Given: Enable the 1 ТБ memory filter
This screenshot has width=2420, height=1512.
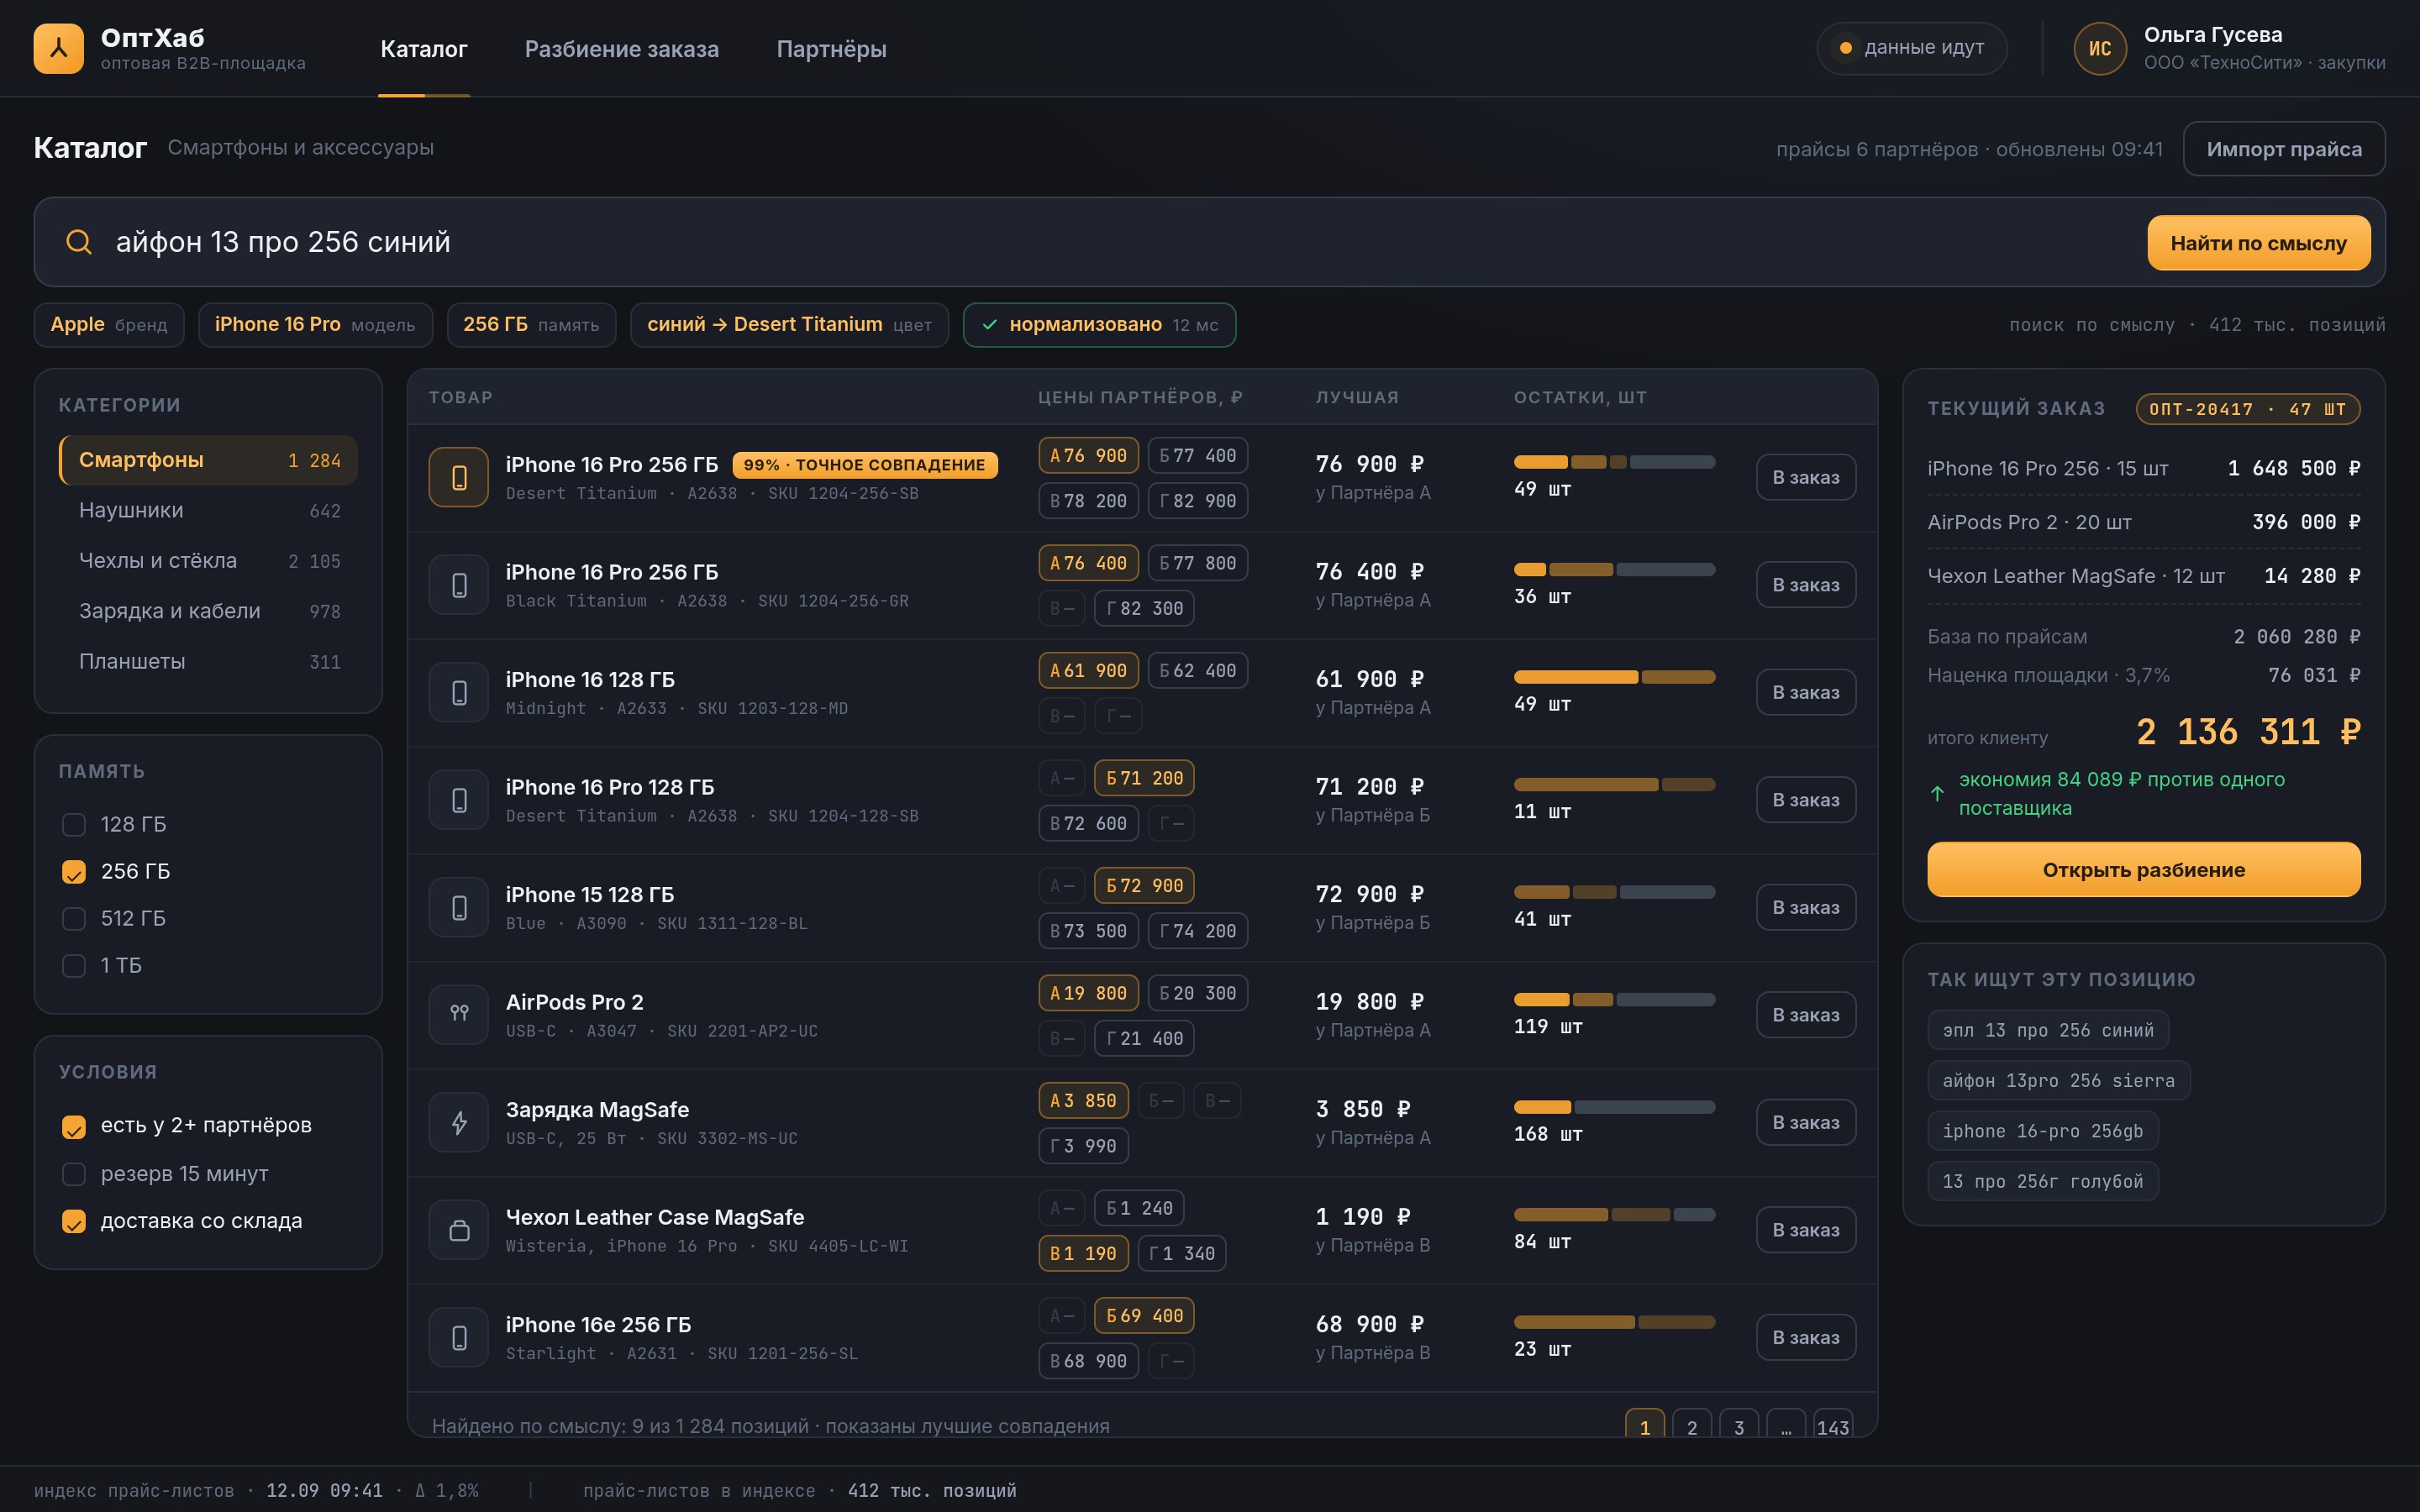Looking at the screenshot, I should click(74, 966).
